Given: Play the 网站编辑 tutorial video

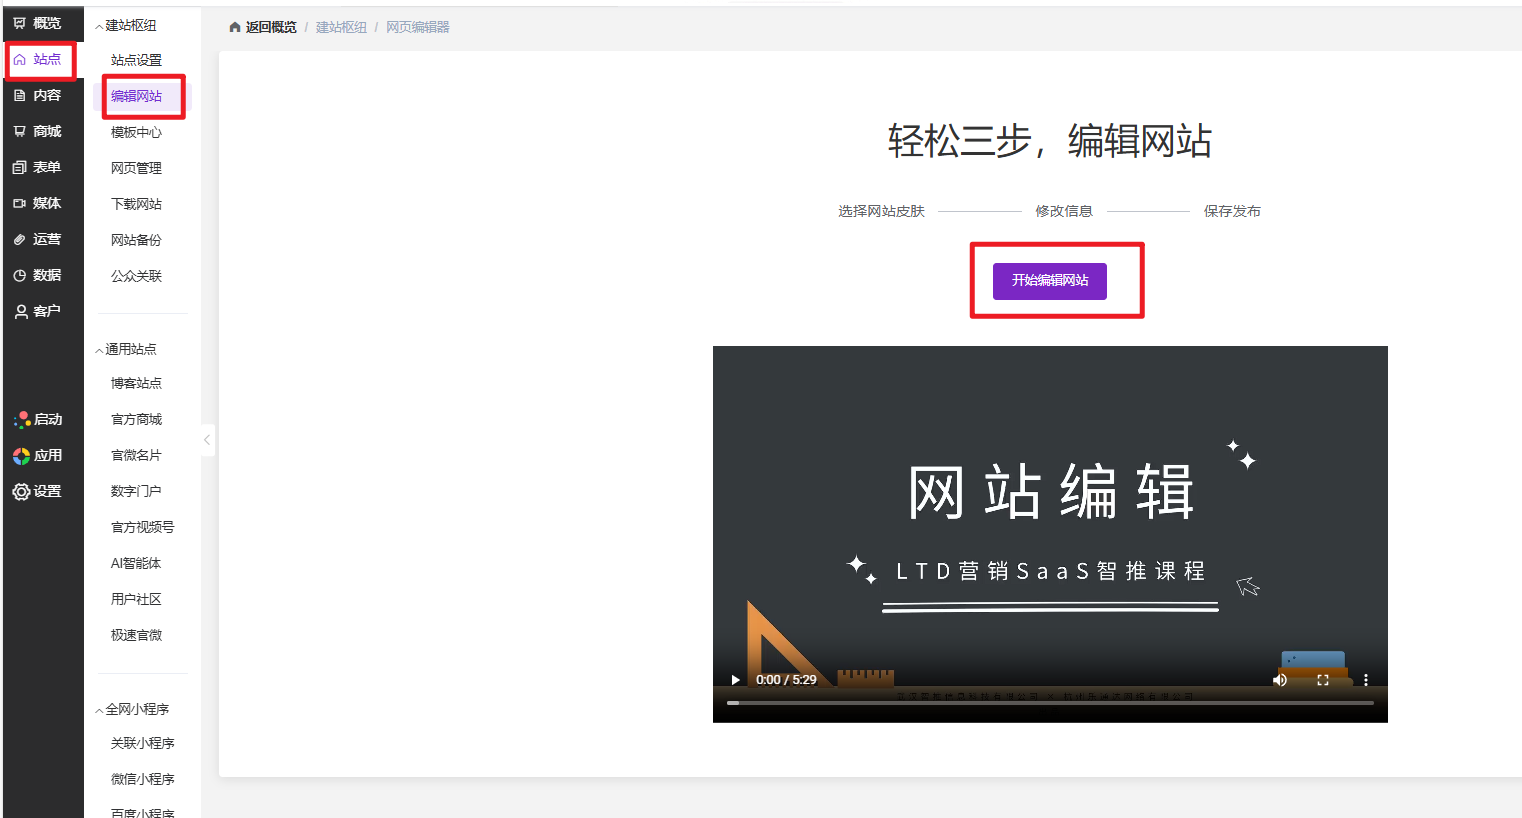Looking at the screenshot, I should tap(736, 680).
